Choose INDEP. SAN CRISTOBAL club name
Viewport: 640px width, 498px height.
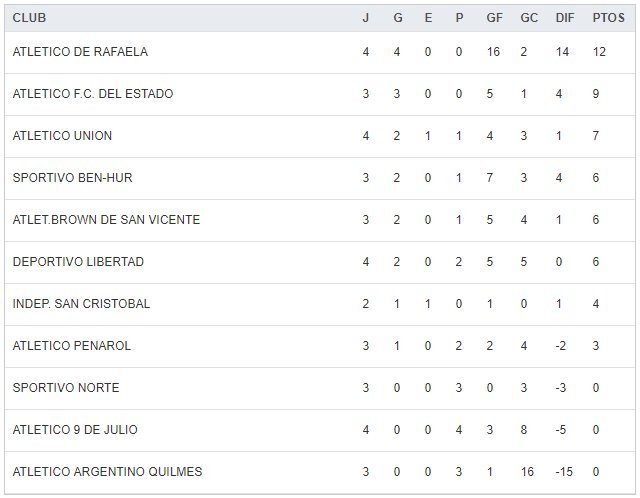pyautogui.click(x=81, y=304)
